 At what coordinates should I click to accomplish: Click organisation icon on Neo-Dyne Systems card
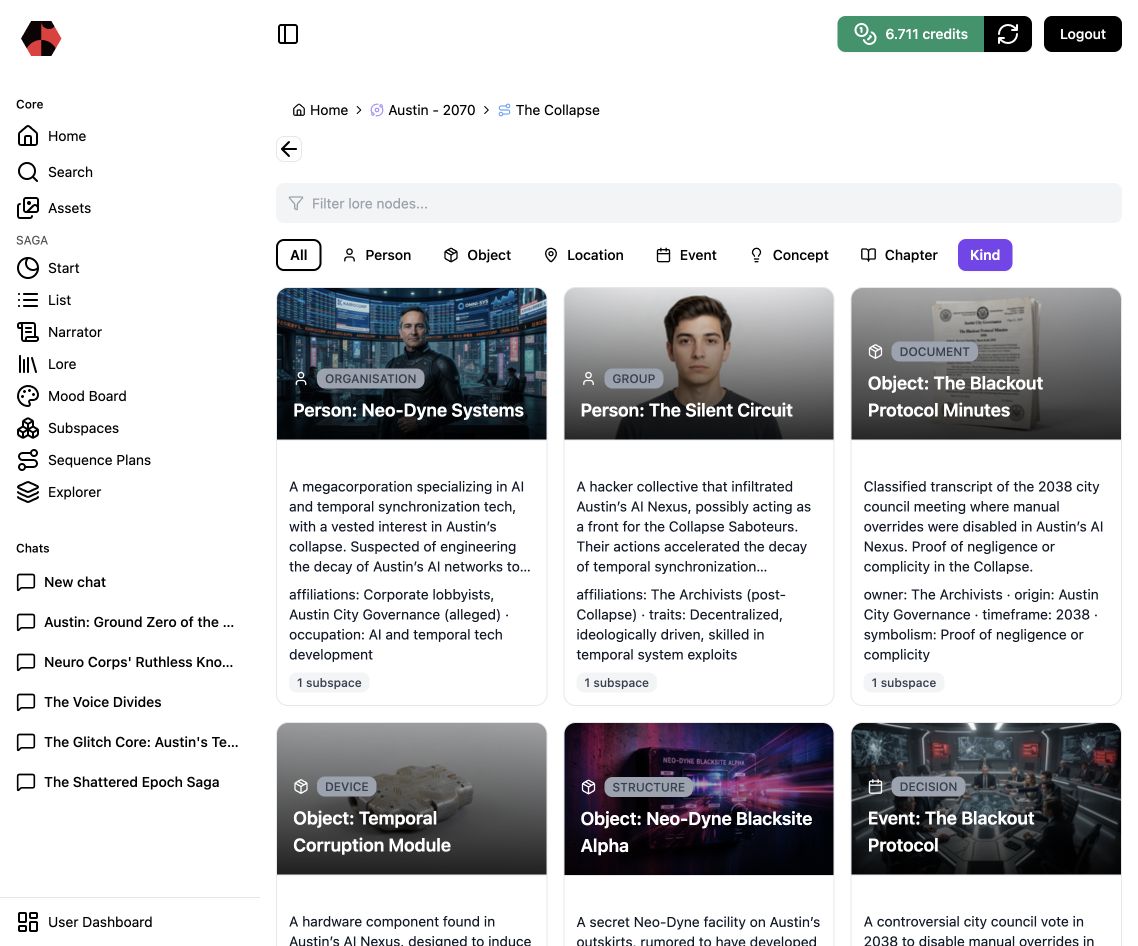pyautogui.click(x=301, y=378)
